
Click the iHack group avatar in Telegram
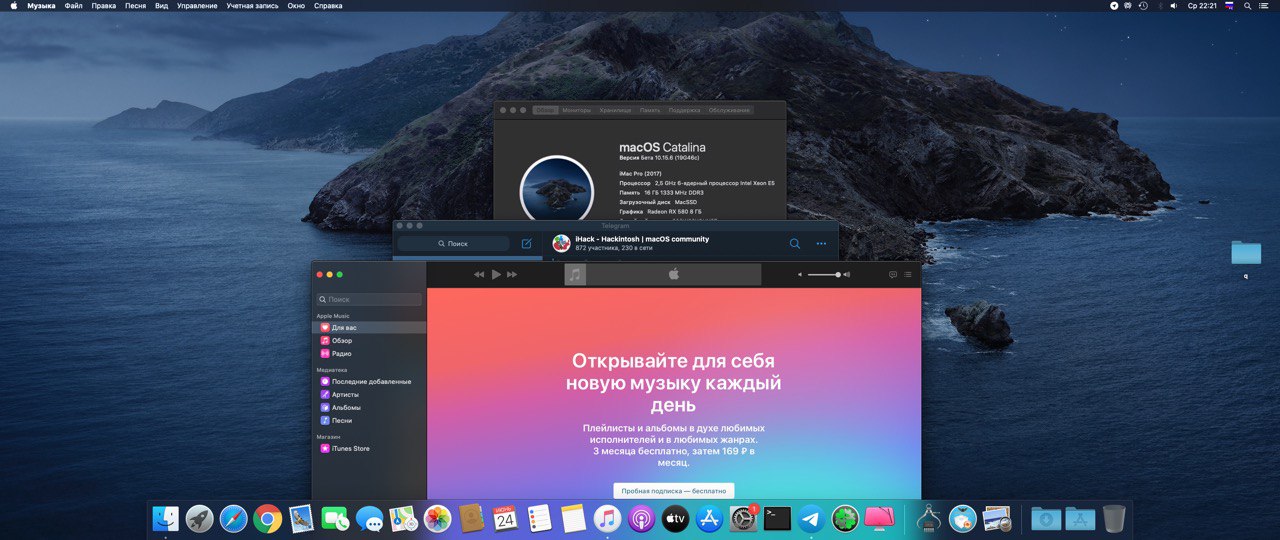coord(561,243)
